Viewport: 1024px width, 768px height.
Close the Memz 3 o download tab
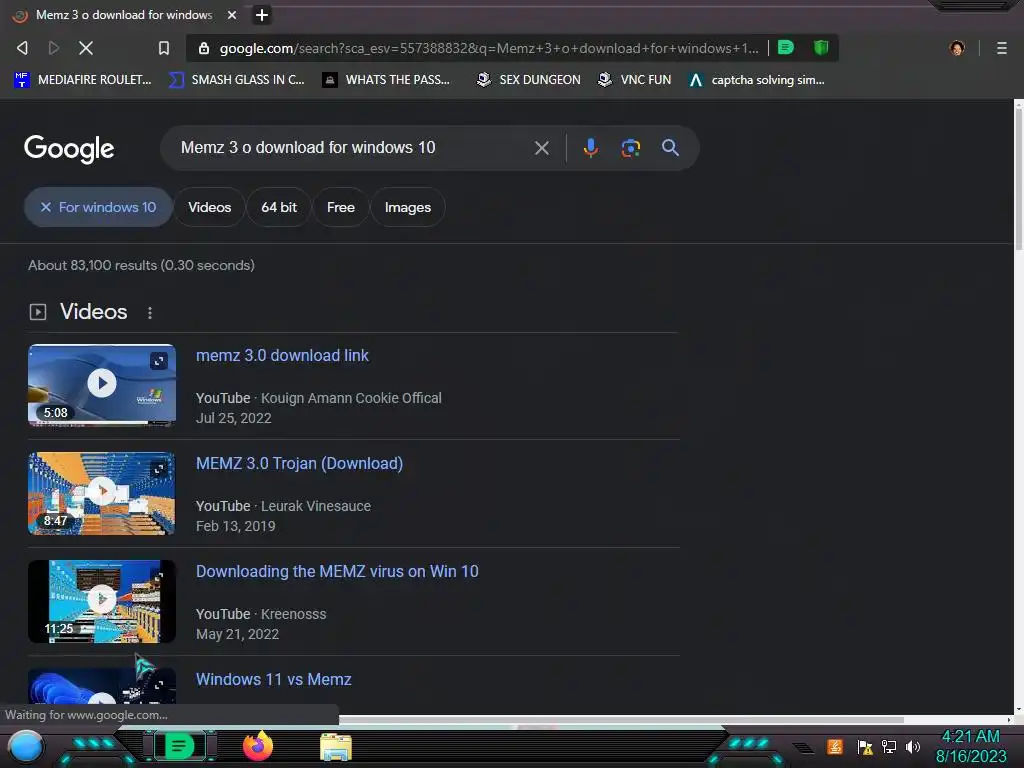tap(232, 15)
